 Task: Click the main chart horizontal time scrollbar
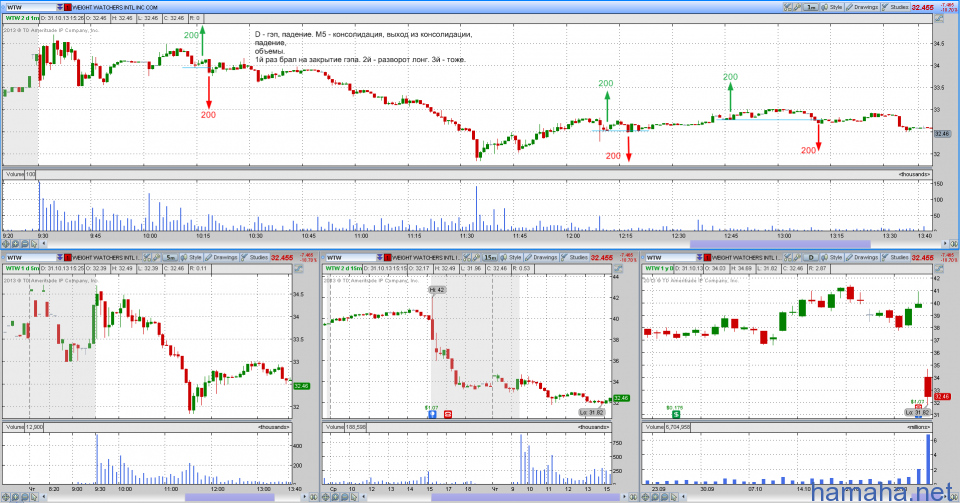[x=780, y=244]
